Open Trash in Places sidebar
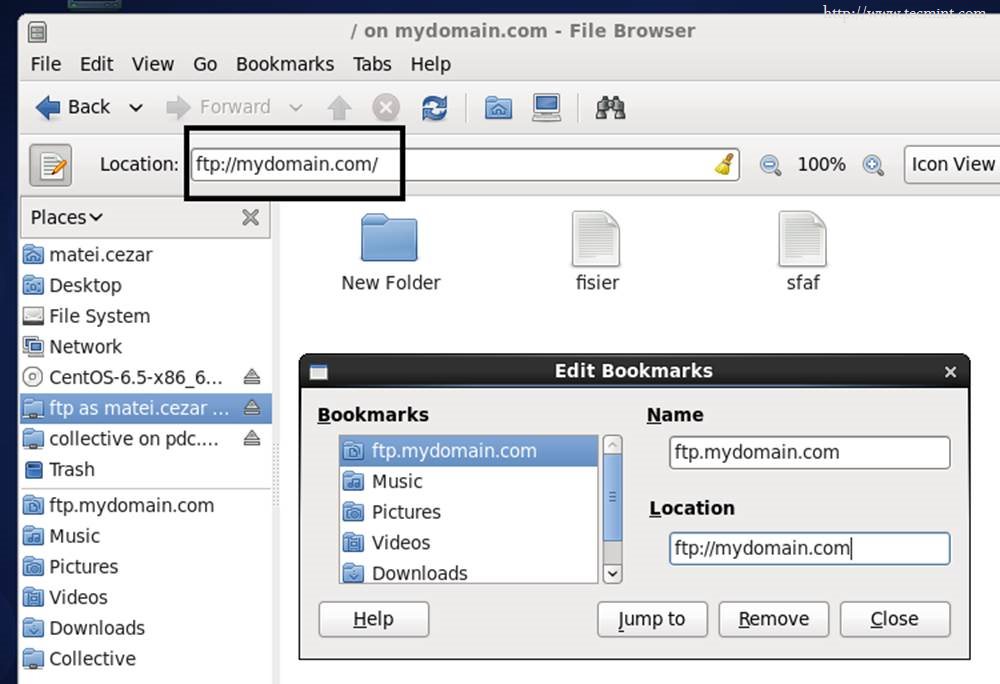The width and height of the screenshot is (1000, 684). click(146, 469)
